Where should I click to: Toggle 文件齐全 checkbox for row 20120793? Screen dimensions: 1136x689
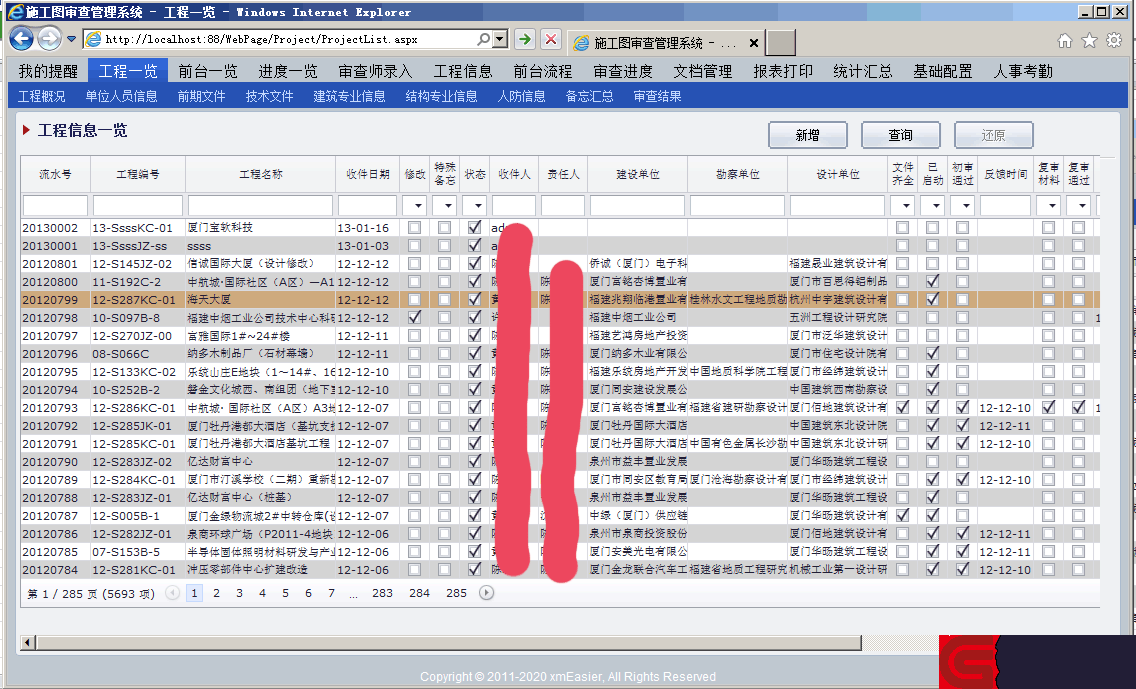[902, 407]
